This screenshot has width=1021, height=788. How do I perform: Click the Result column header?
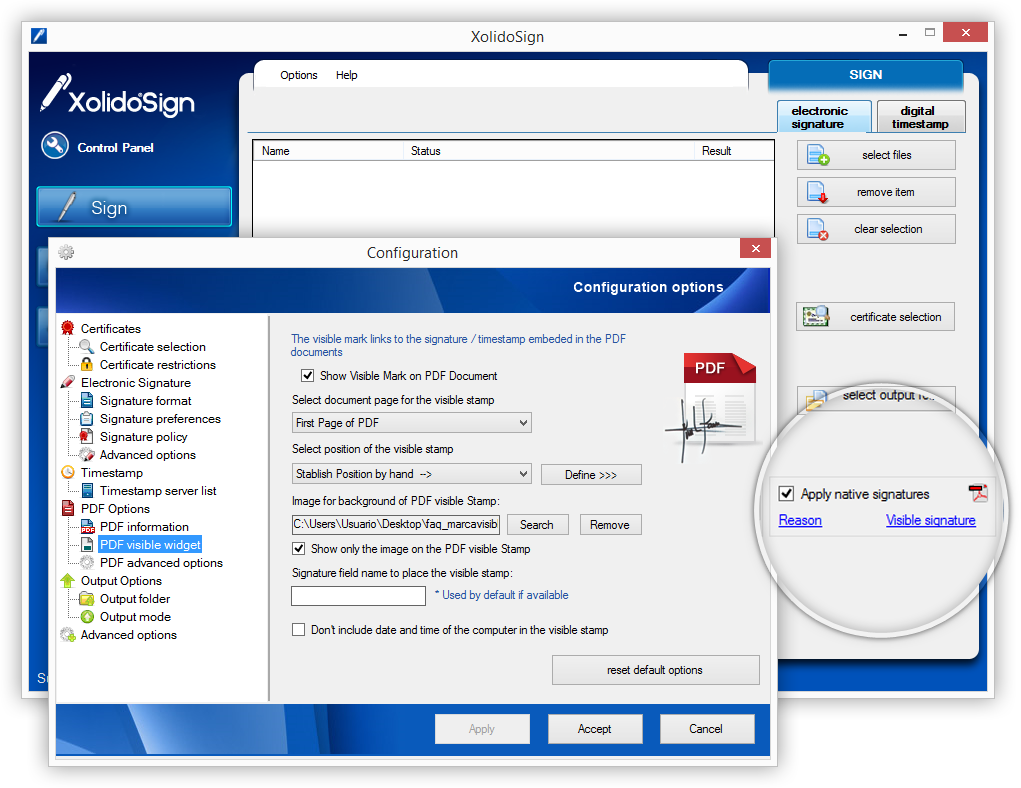click(x=734, y=151)
